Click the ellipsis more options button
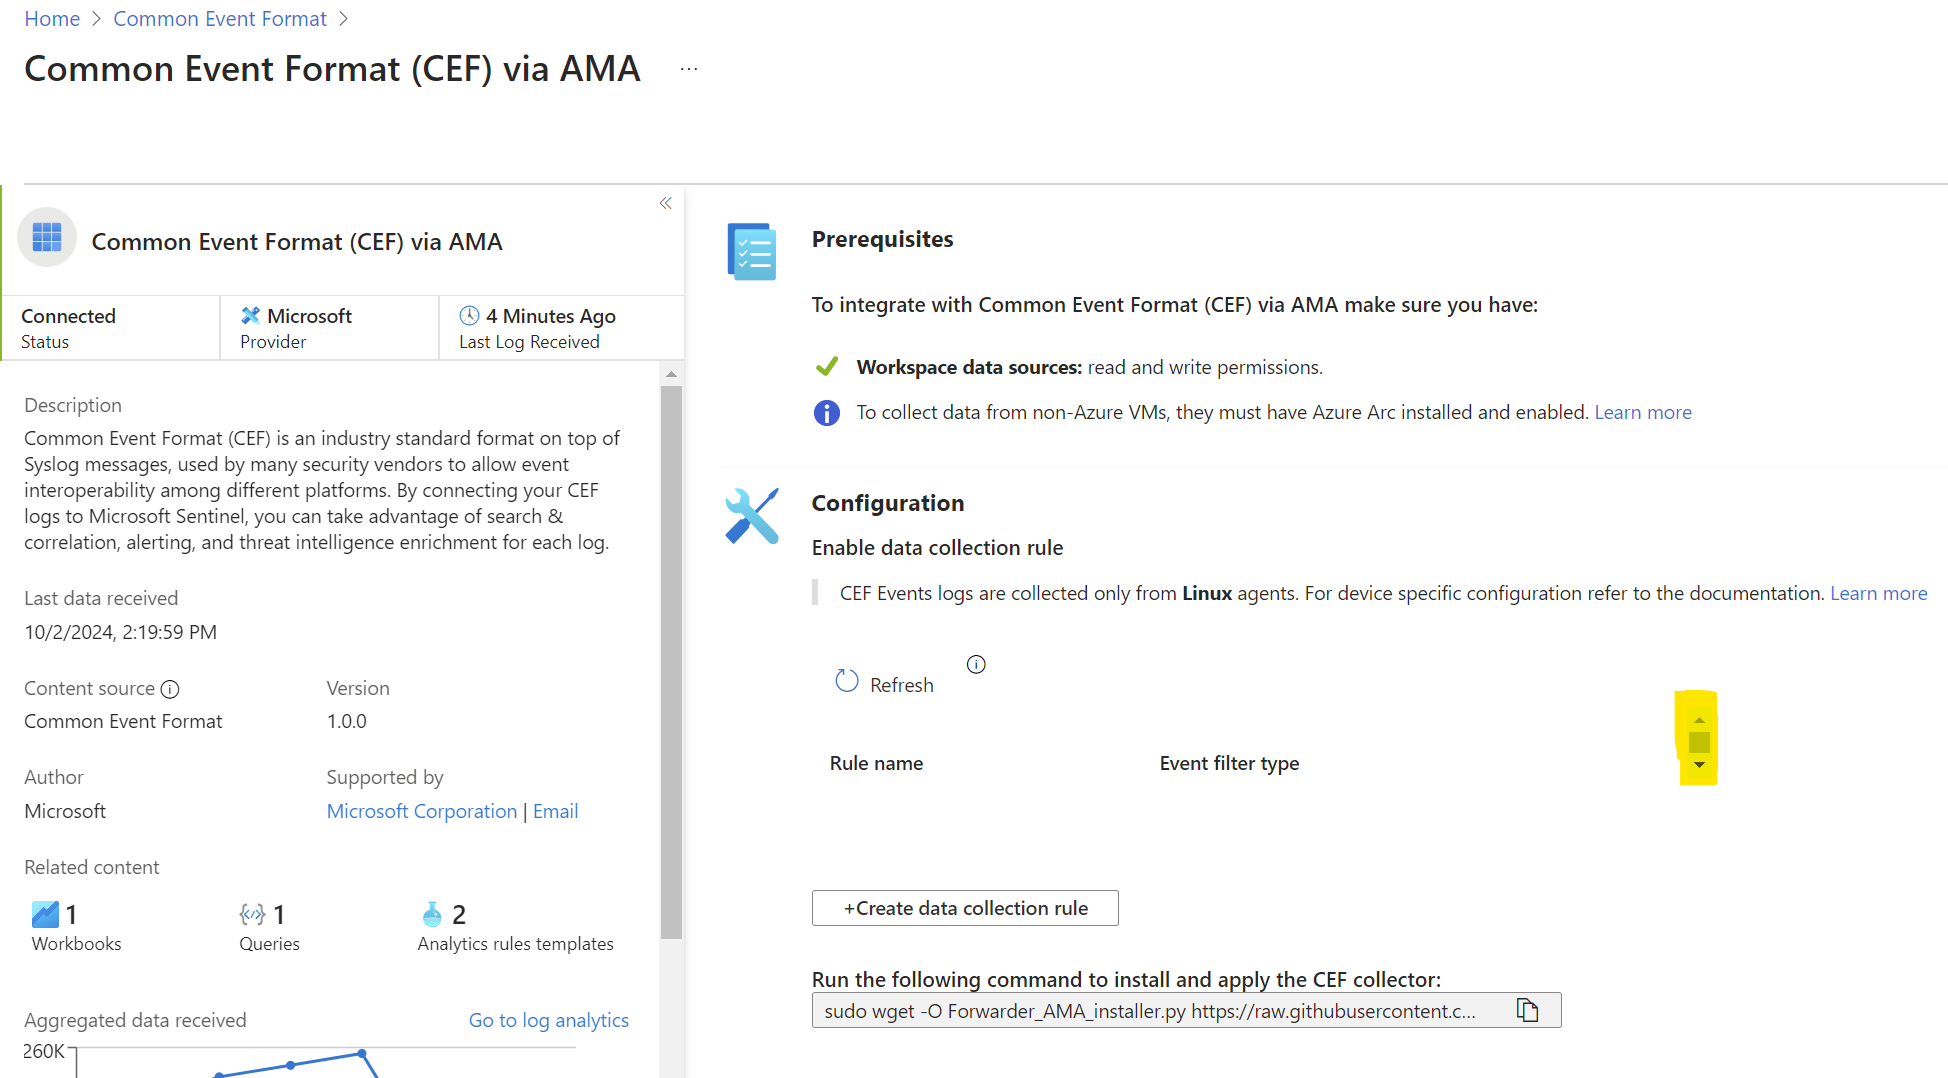The image size is (1948, 1078). [689, 69]
